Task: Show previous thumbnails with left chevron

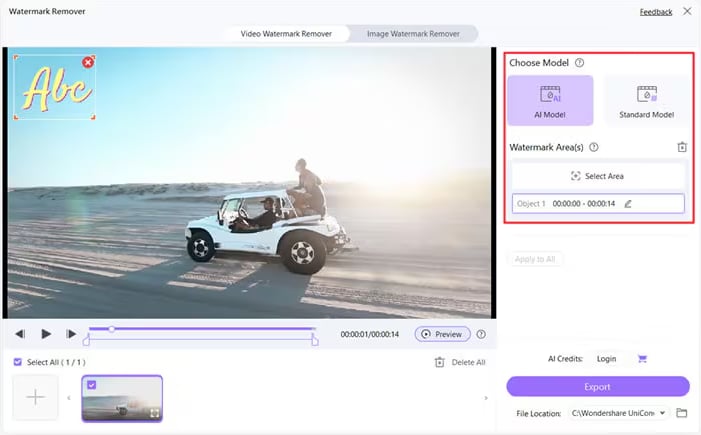Action: 69,398
